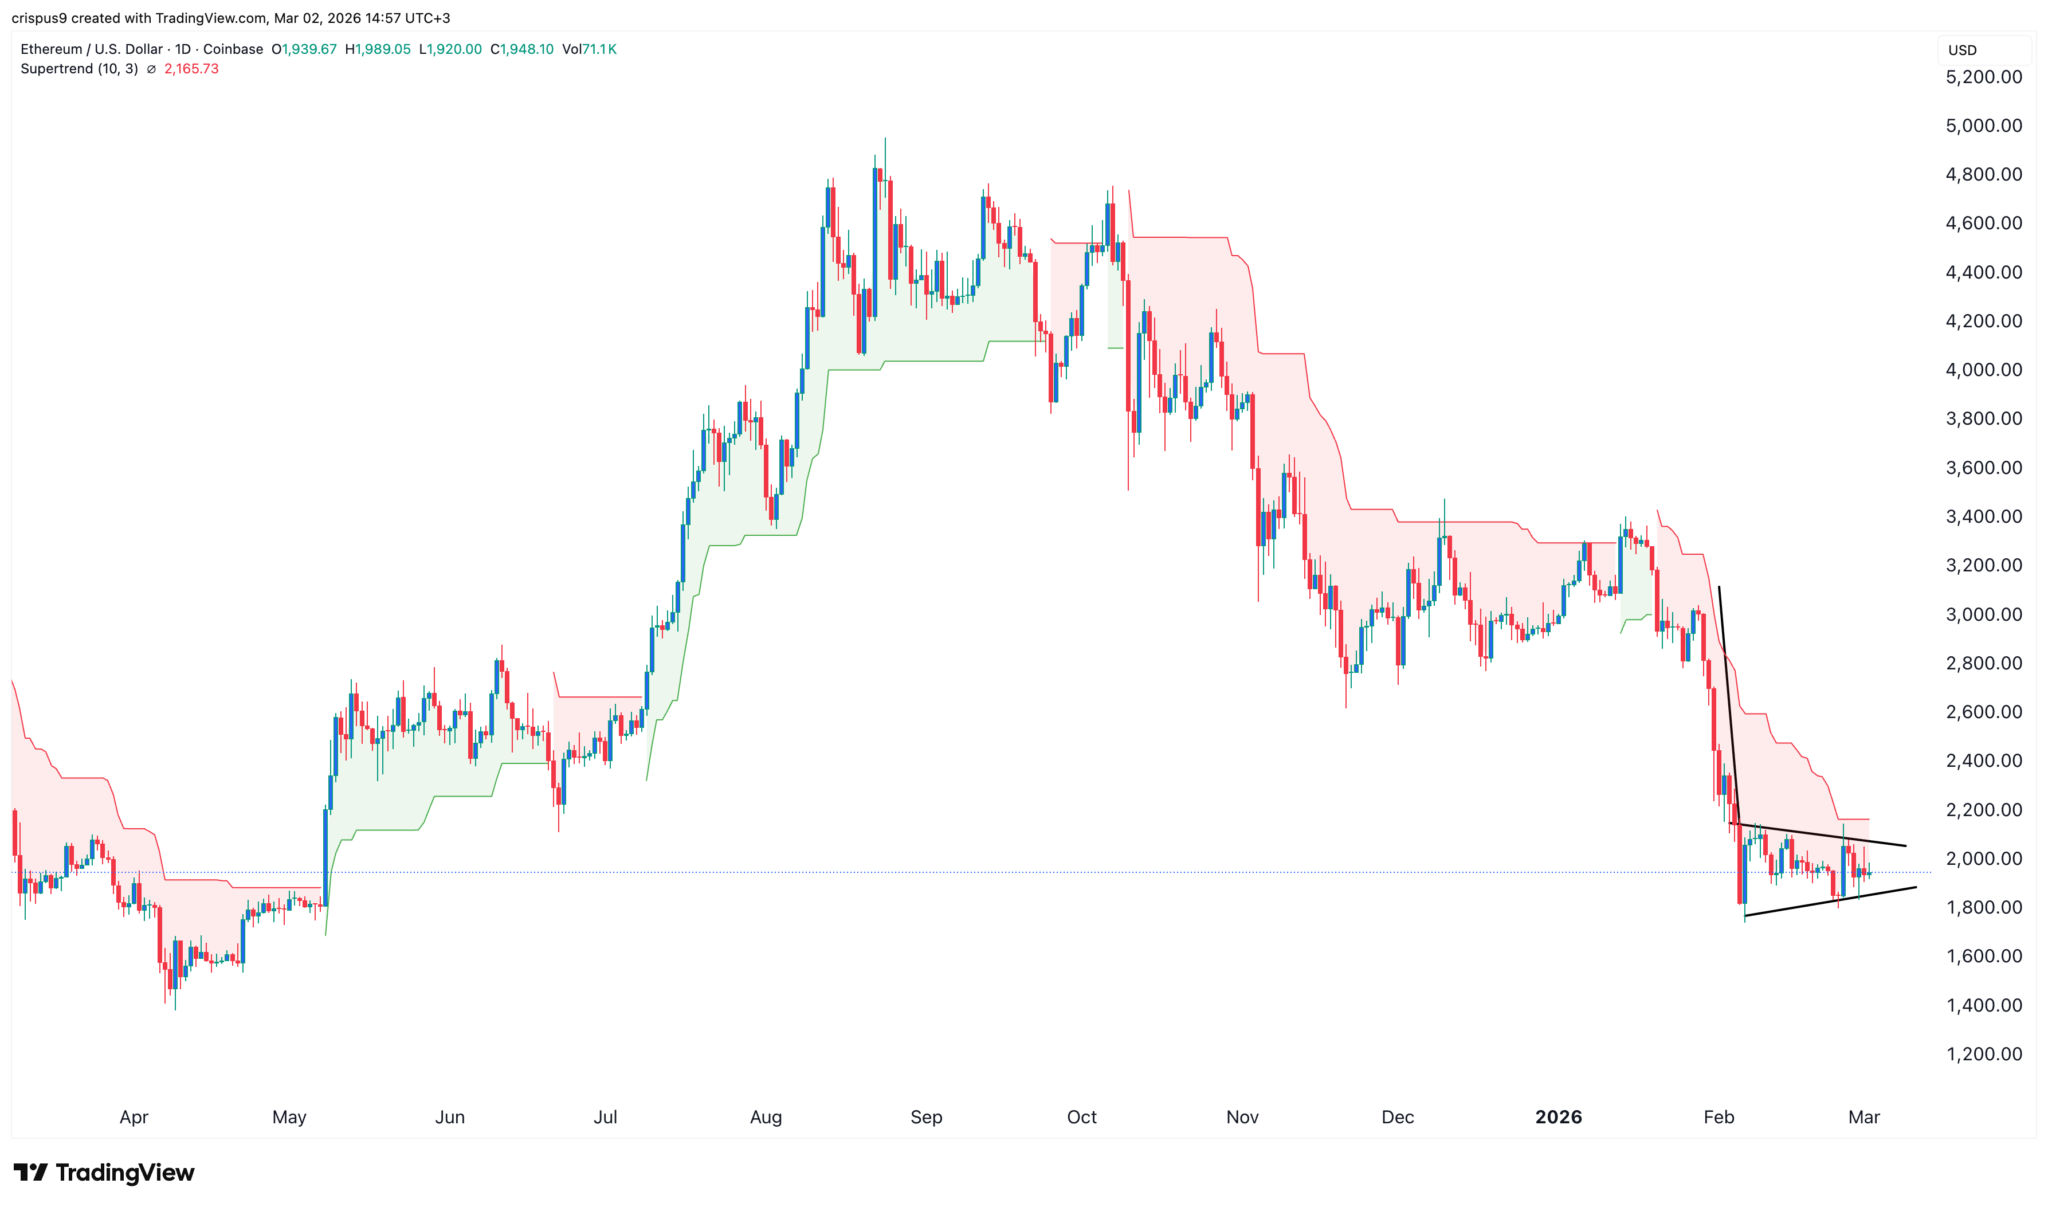This screenshot has width=2048, height=1207.
Task: Click the Supertrend hidden-value ∅ symbol
Action: 151,69
